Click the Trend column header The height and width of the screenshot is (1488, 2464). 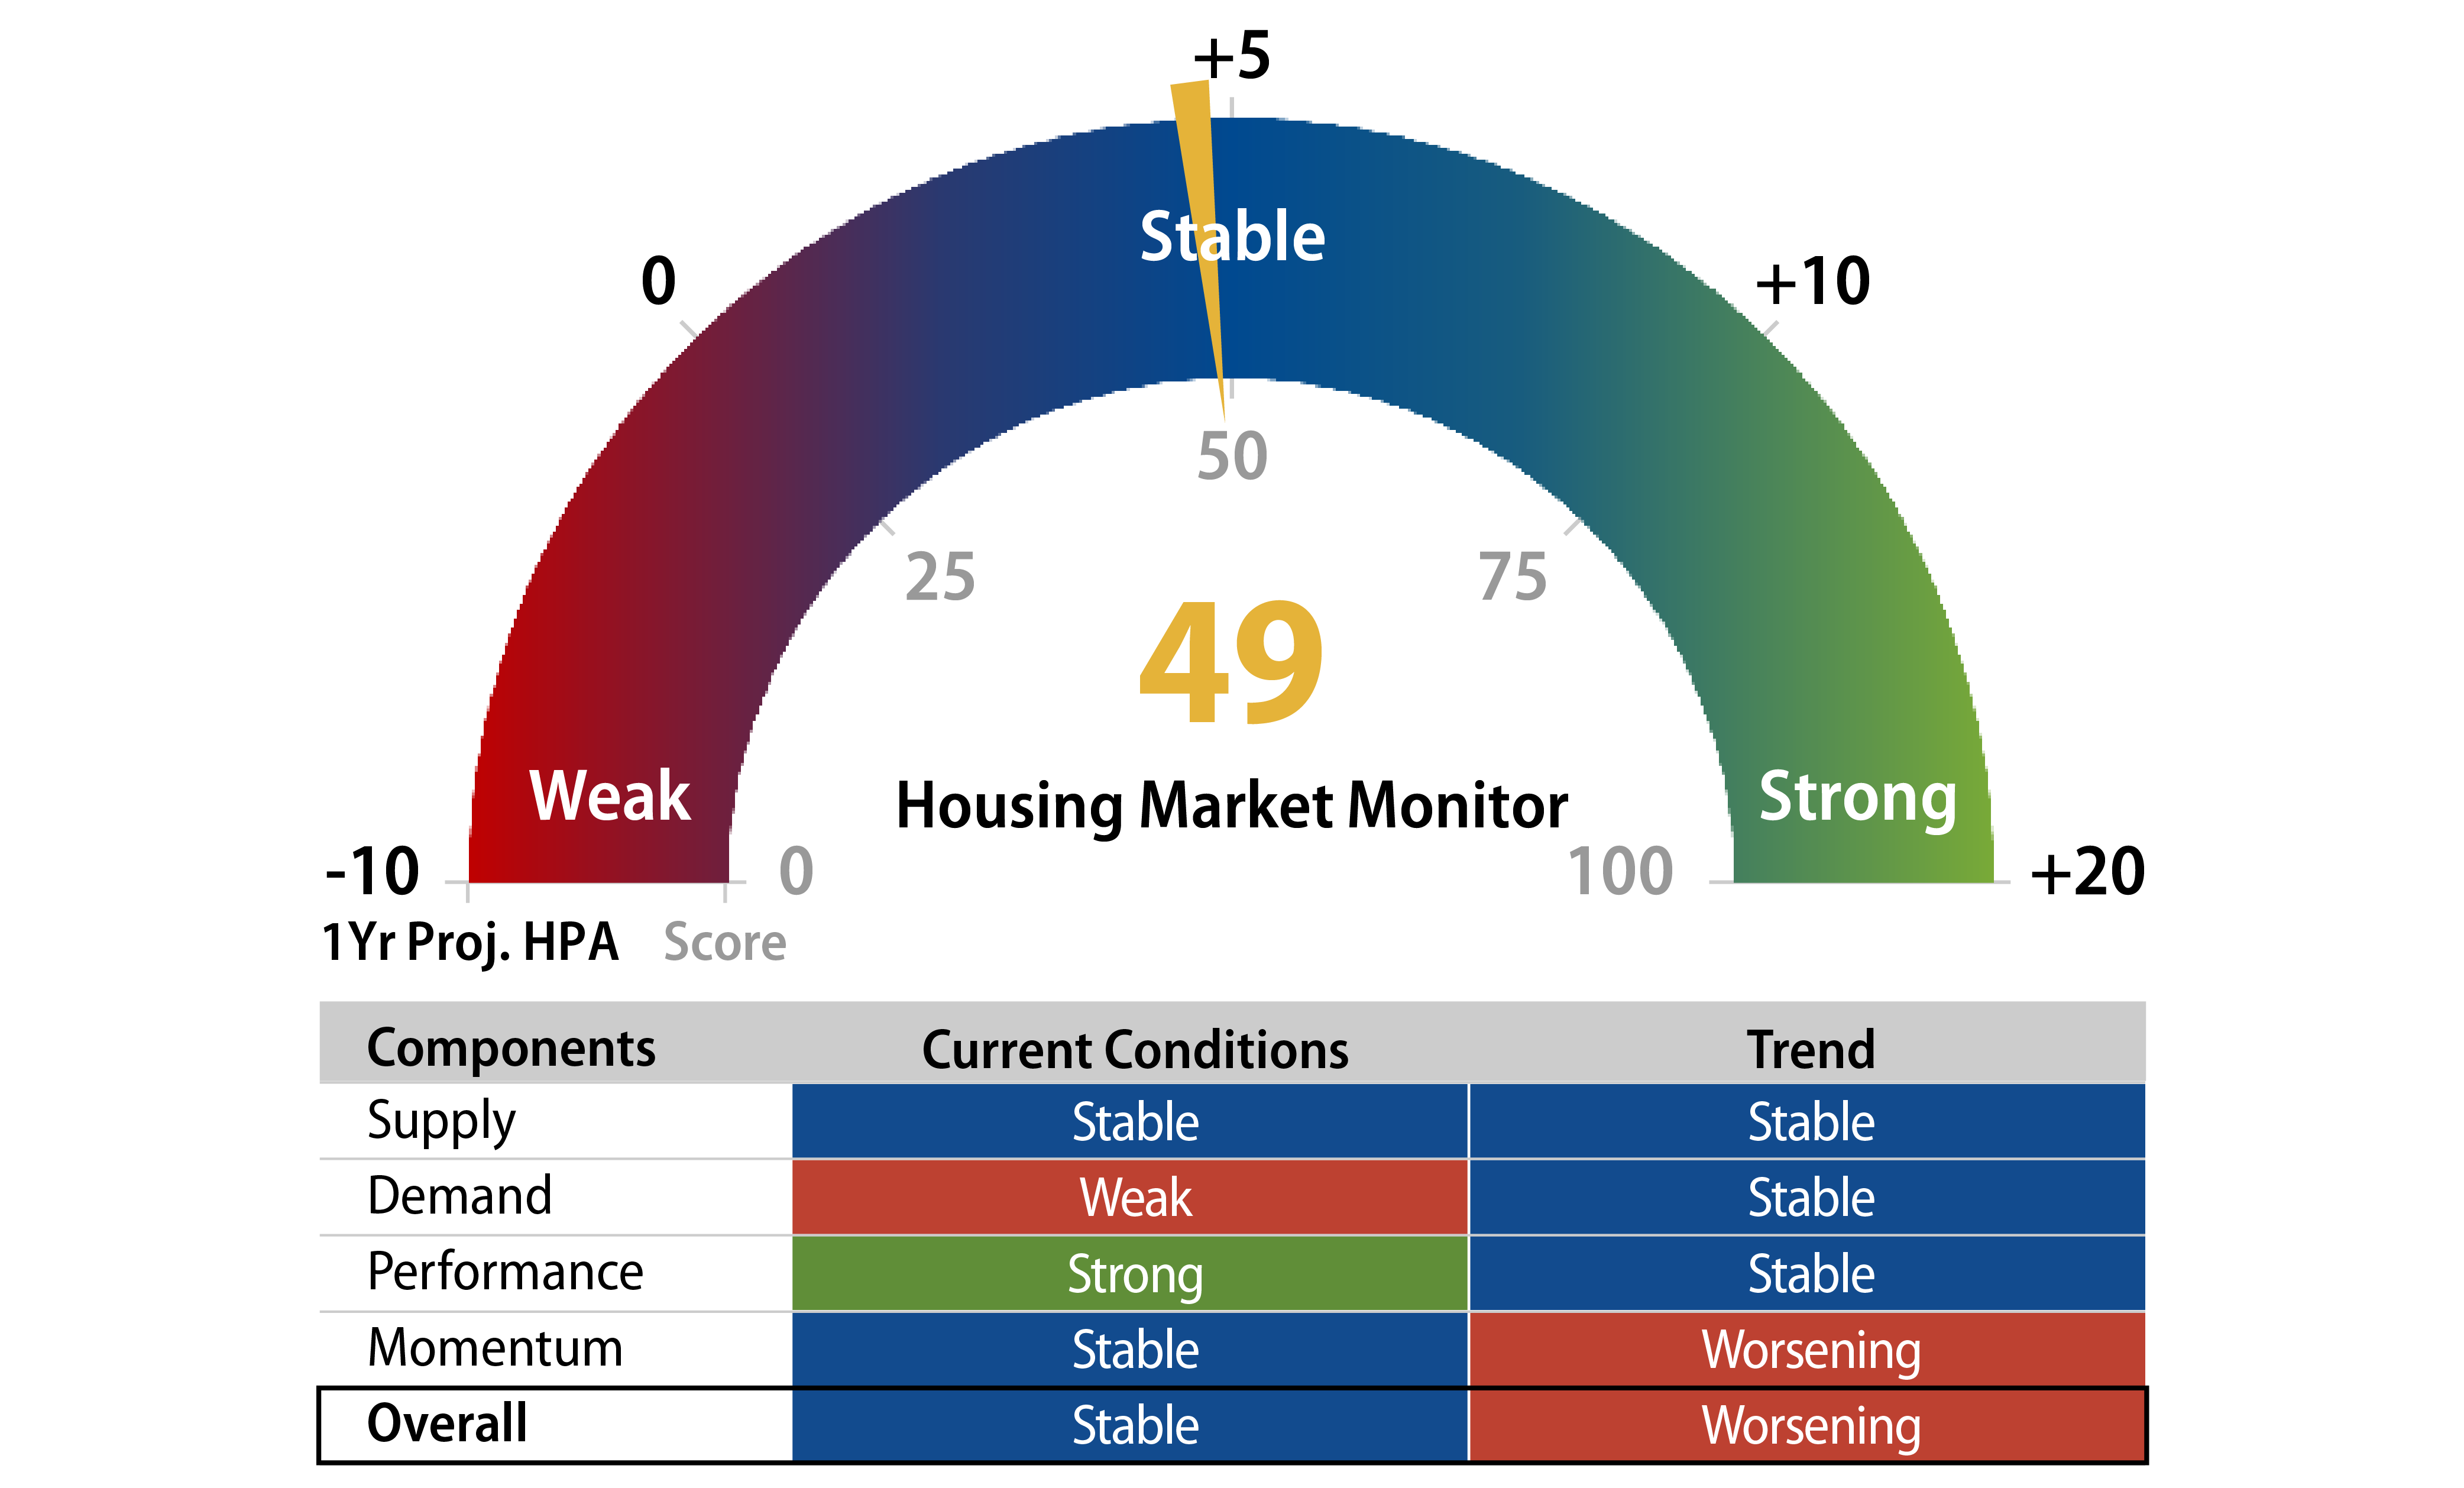pyautogui.click(x=1810, y=1050)
